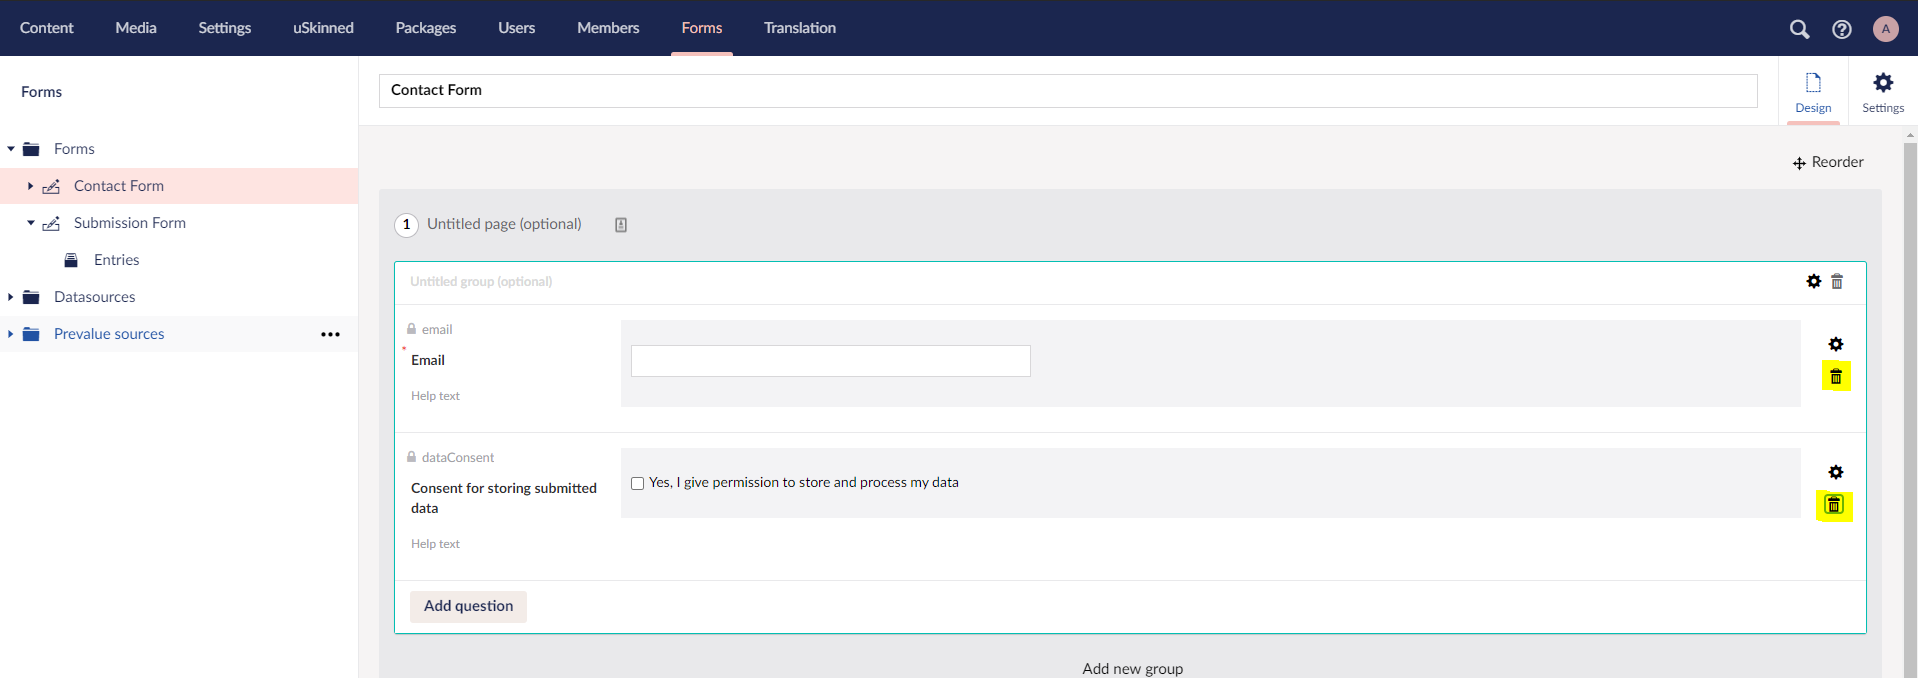Click the Forms folder icon in tree
Viewport: 1918px width, 678px height.
pos(32,149)
